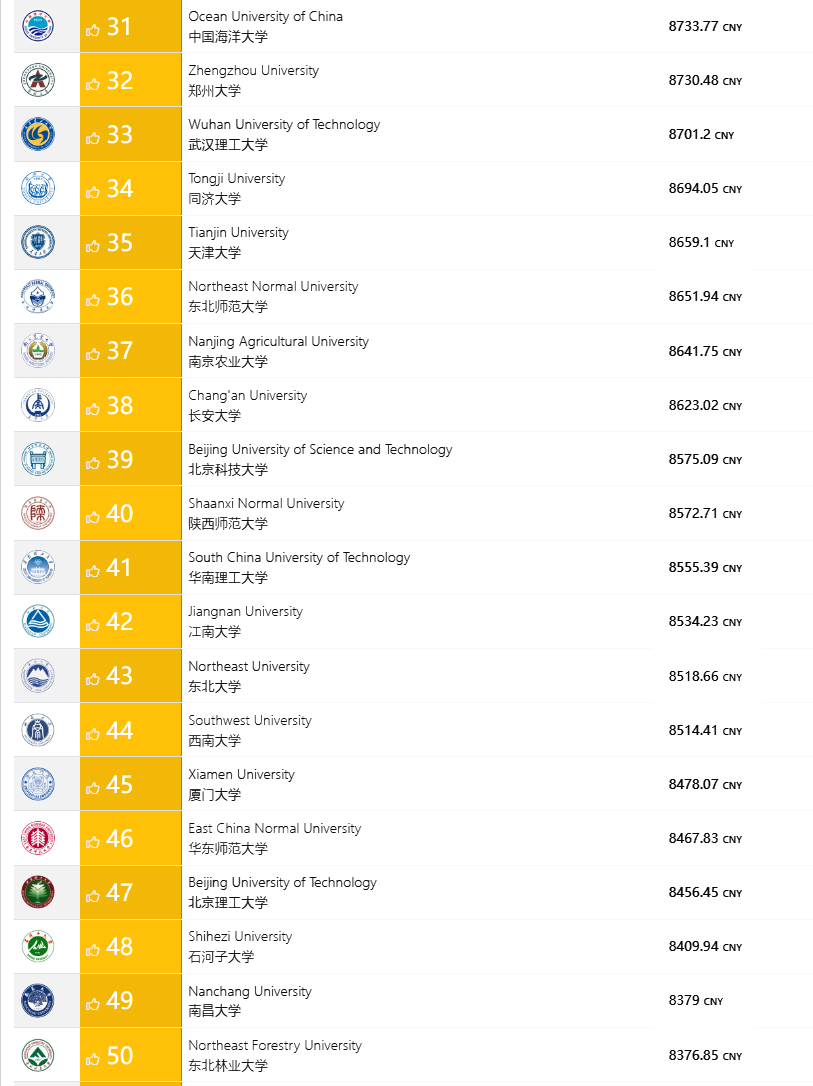Select the rank 43 yellow cell

tap(131, 676)
